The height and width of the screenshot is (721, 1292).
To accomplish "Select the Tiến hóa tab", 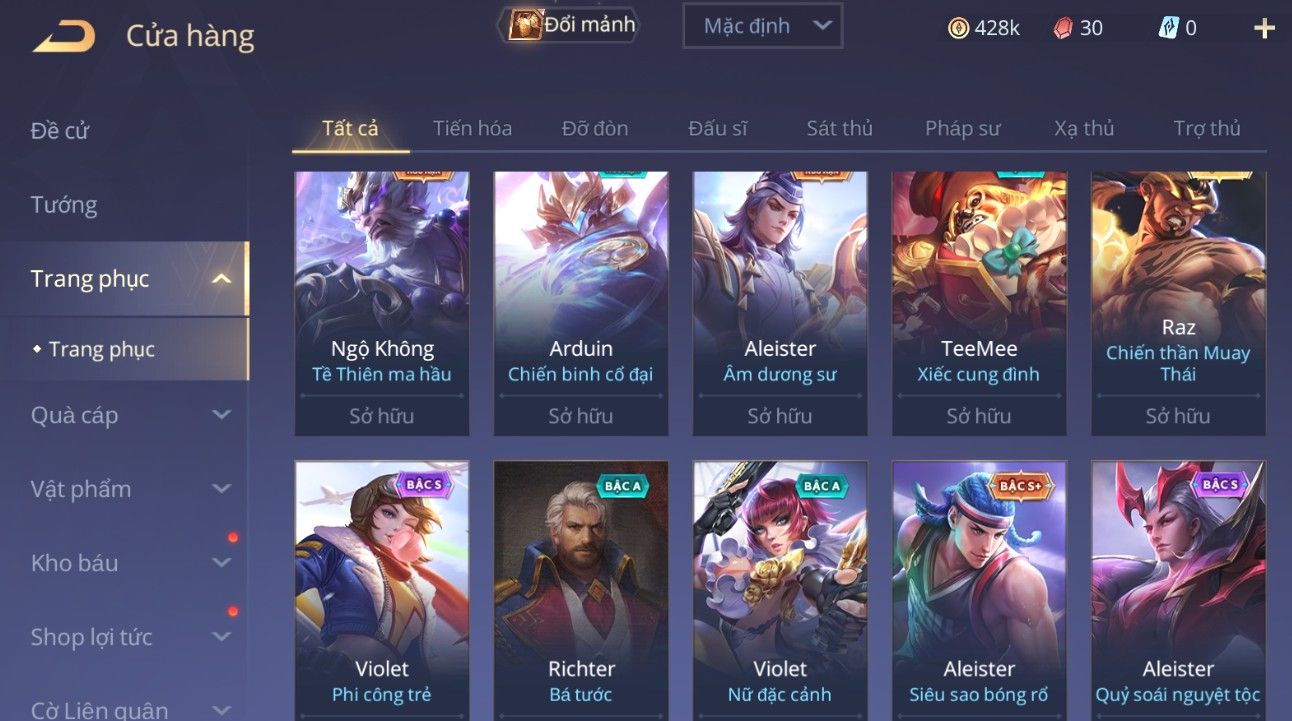I will pyautogui.click(x=472, y=128).
